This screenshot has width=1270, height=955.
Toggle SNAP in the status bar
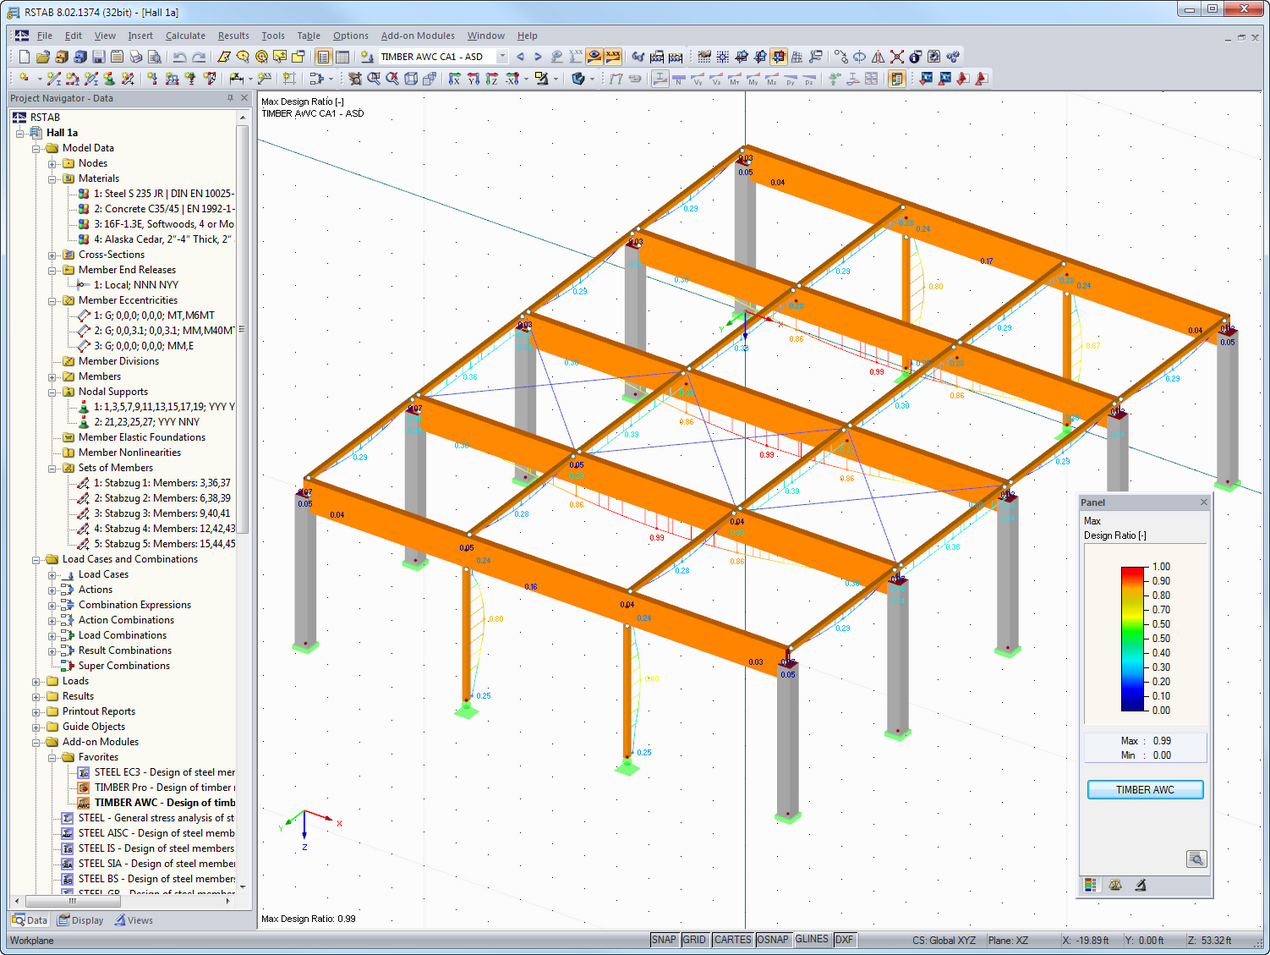coord(663,939)
